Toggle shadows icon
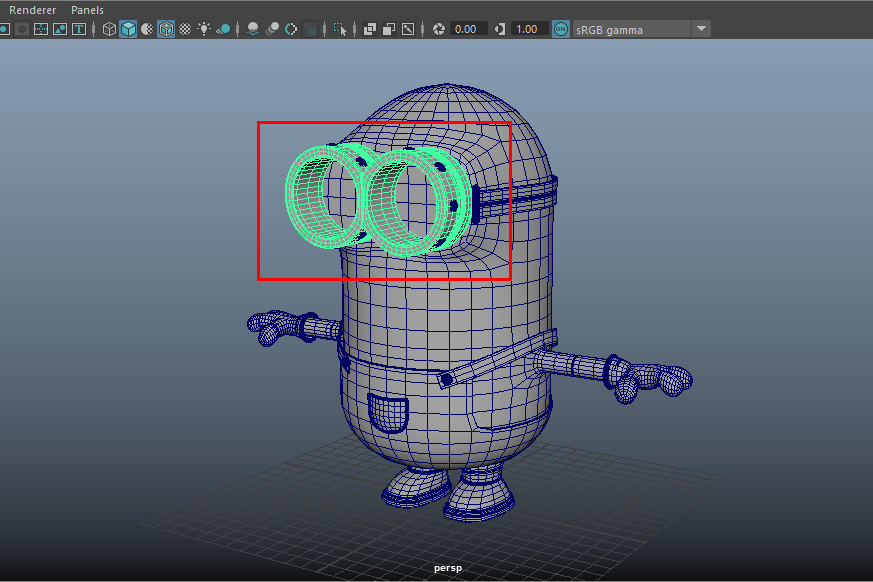Viewport: 873px width, 582px height. tap(223, 29)
